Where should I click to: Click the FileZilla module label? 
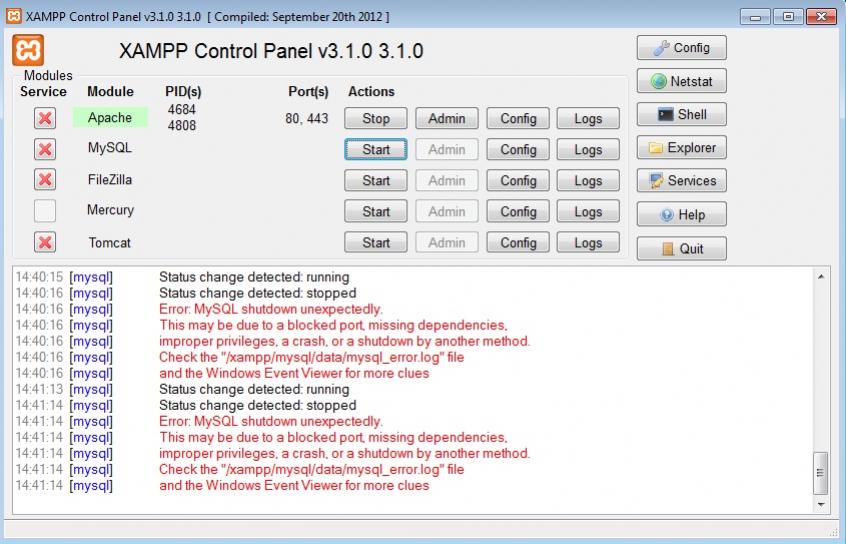pyautogui.click(x=110, y=179)
